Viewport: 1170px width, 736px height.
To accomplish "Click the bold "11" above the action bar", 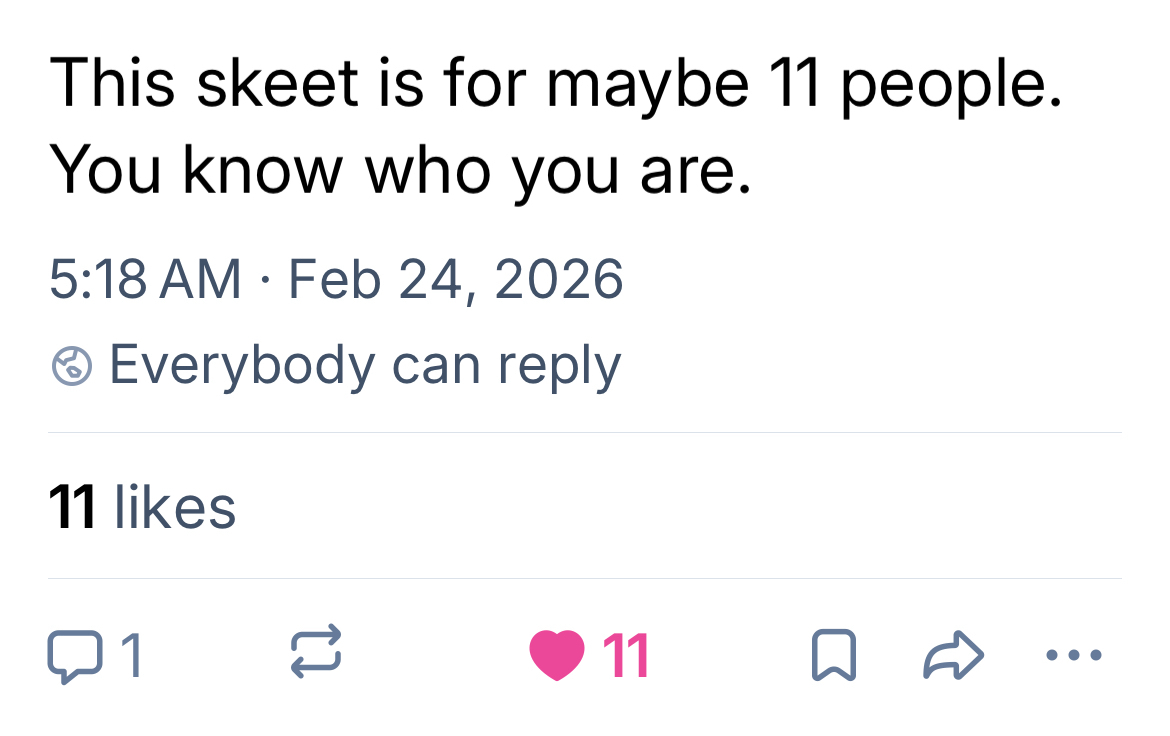I will tap(72, 507).
